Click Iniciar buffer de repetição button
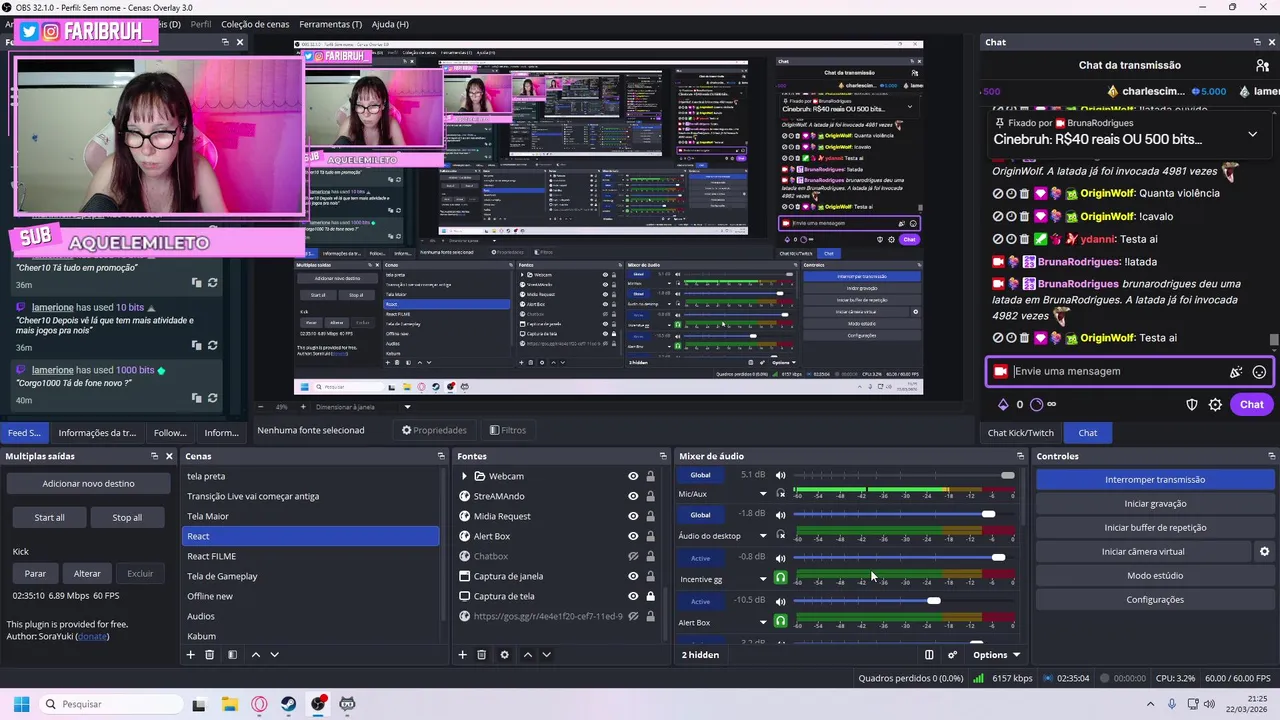Image resolution: width=1280 pixels, height=720 pixels. pyautogui.click(x=1155, y=527)
